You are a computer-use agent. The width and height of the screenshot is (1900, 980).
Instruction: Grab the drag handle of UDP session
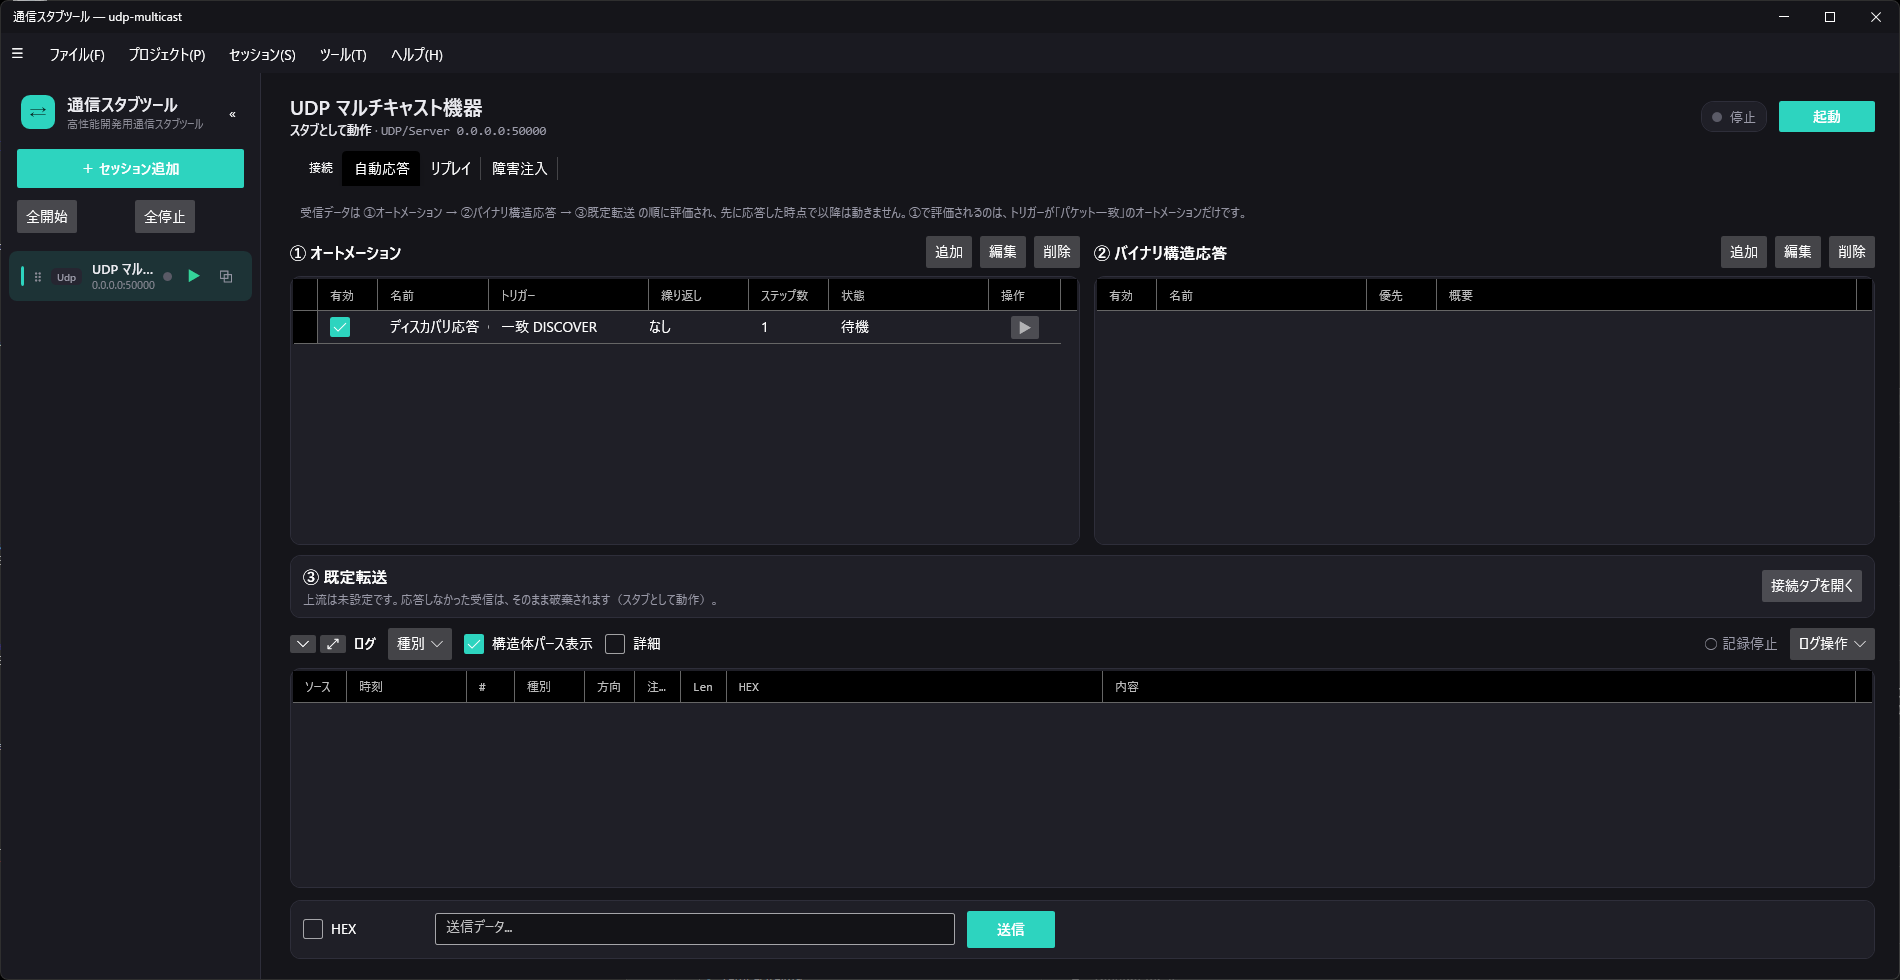[x=38, y=277]
